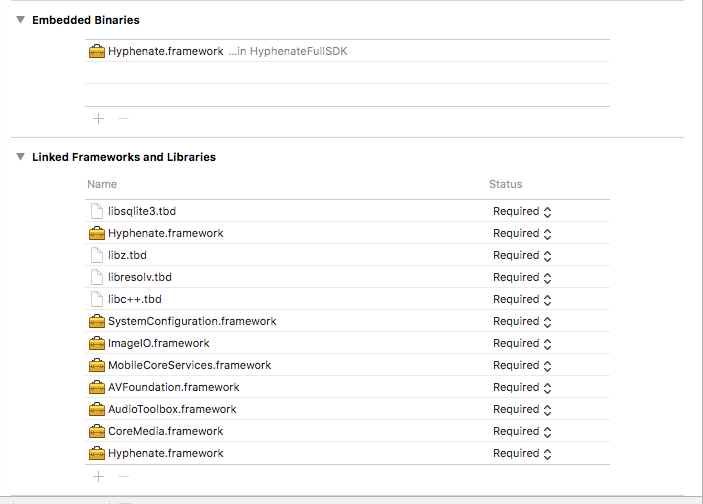
Task: Add a new embedded binary with plus button
Action: [x=98, y=118]
